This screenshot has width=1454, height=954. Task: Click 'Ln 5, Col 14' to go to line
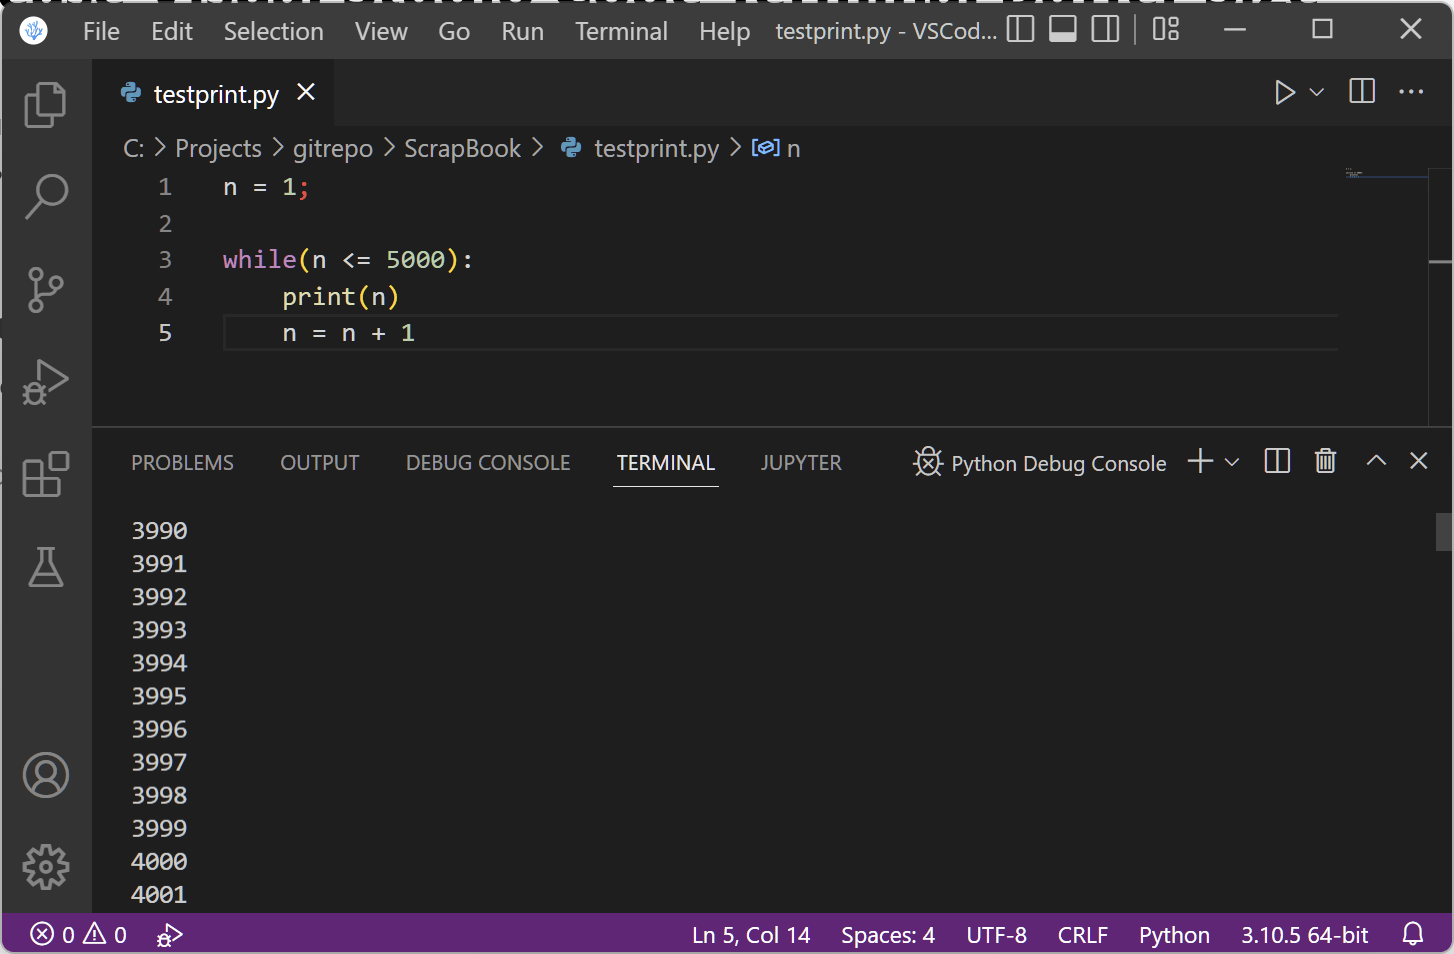750,934
